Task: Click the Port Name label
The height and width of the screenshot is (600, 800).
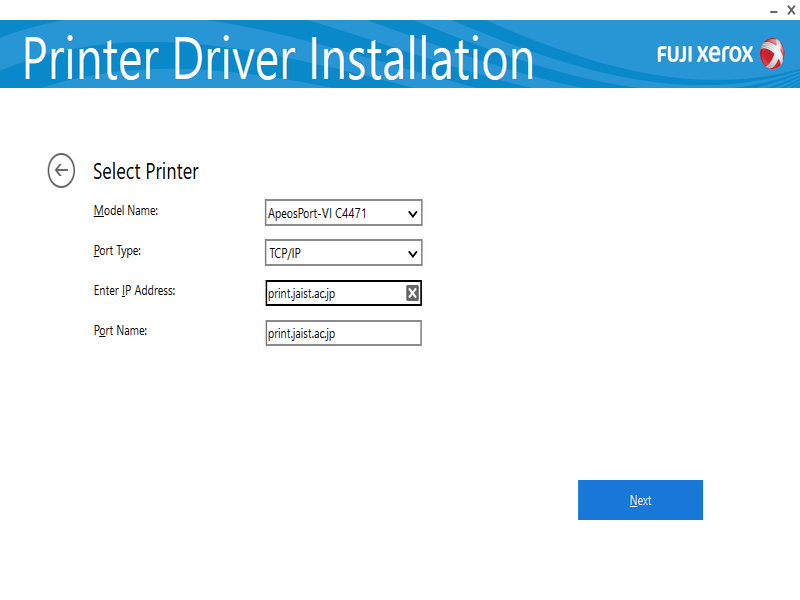Action: 120,331
